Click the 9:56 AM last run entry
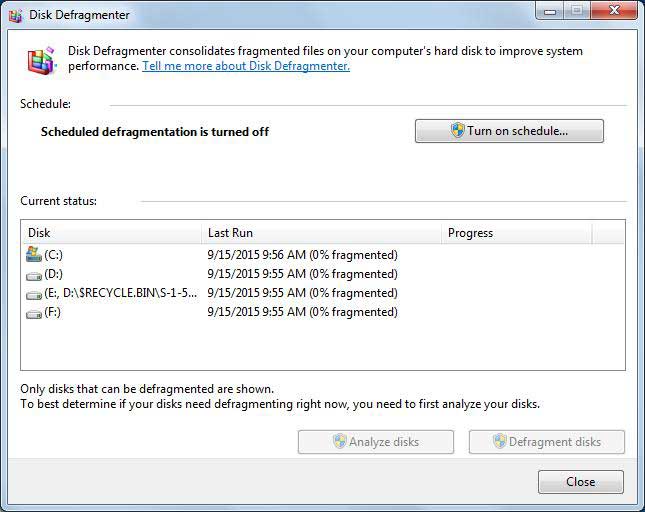This screenshot has width=645, height=512. coord(302,255)
